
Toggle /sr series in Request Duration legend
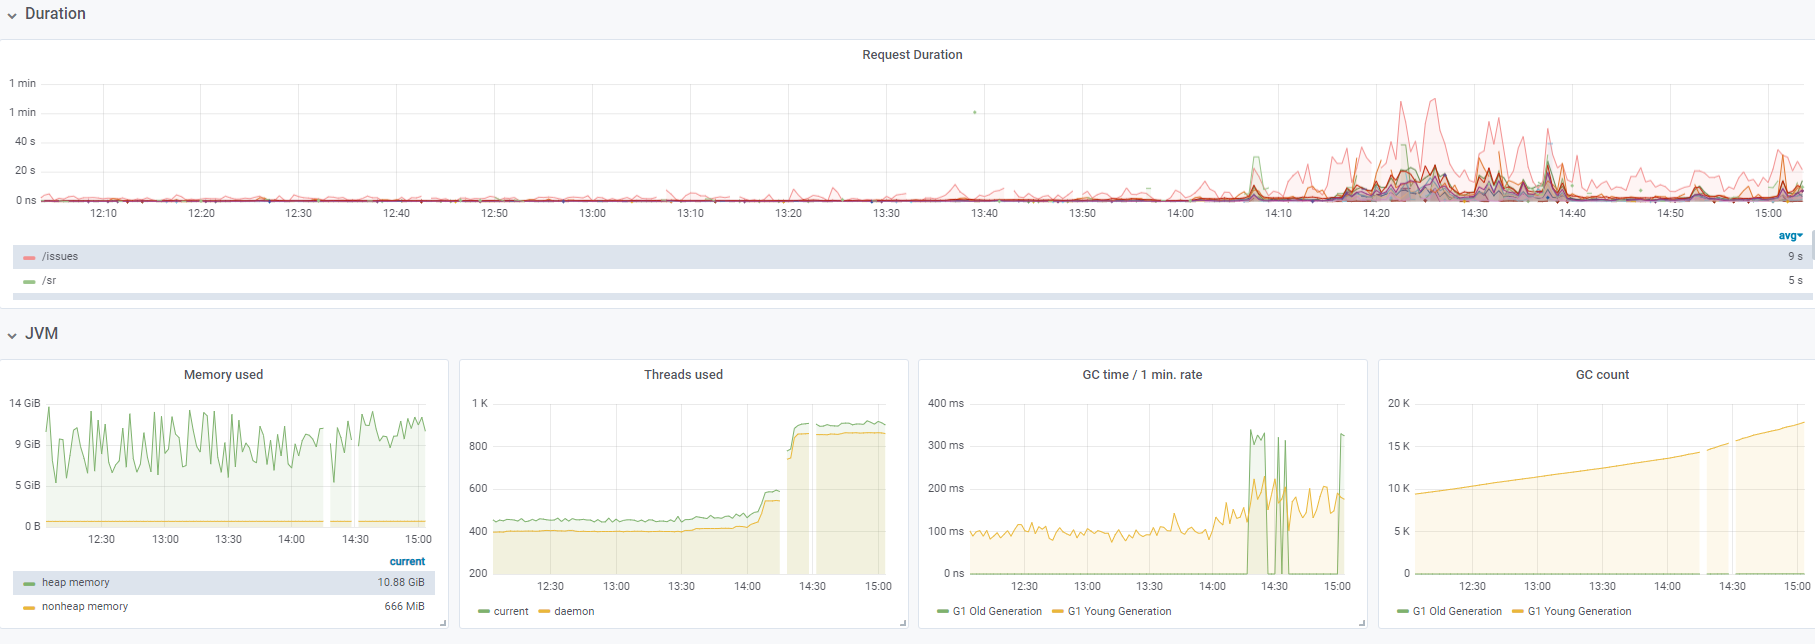point(49,281)
